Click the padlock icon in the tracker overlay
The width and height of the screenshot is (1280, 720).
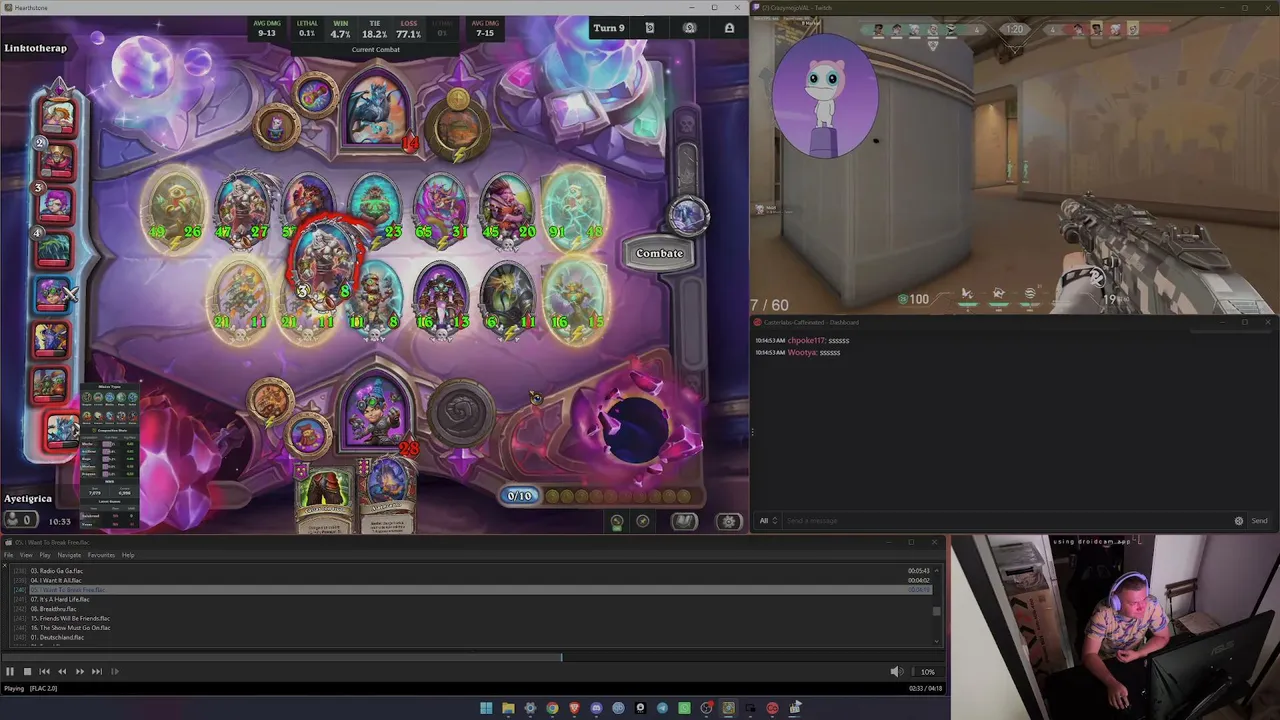(729, 28)
